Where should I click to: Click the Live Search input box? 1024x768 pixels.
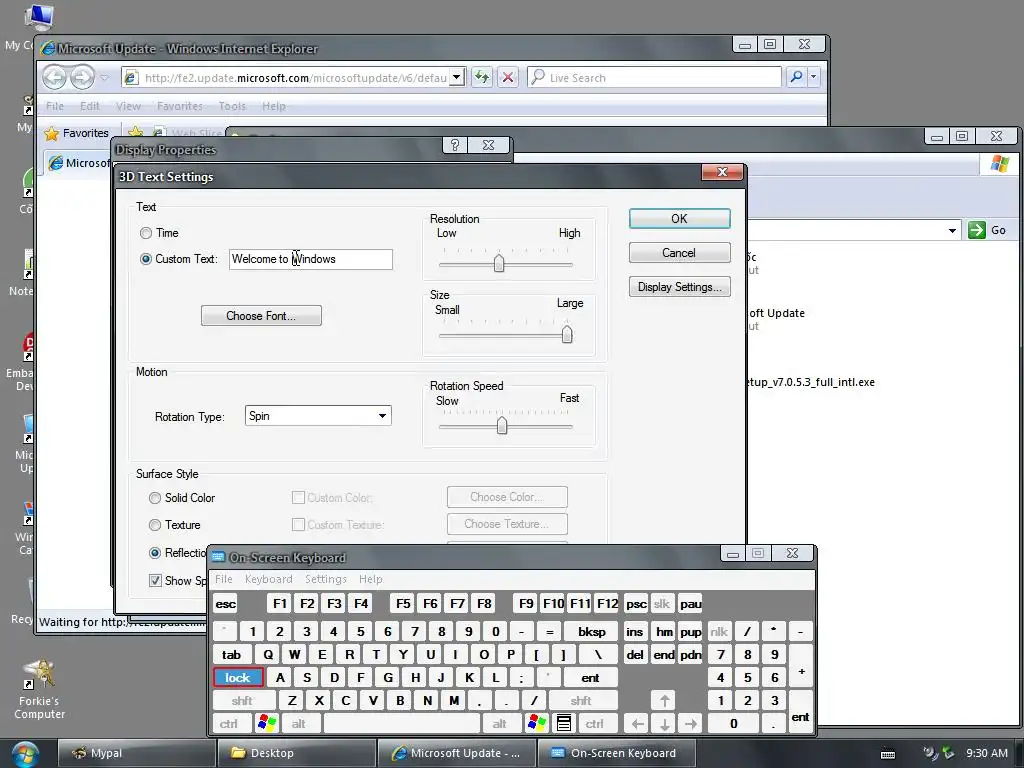[655, 78]
